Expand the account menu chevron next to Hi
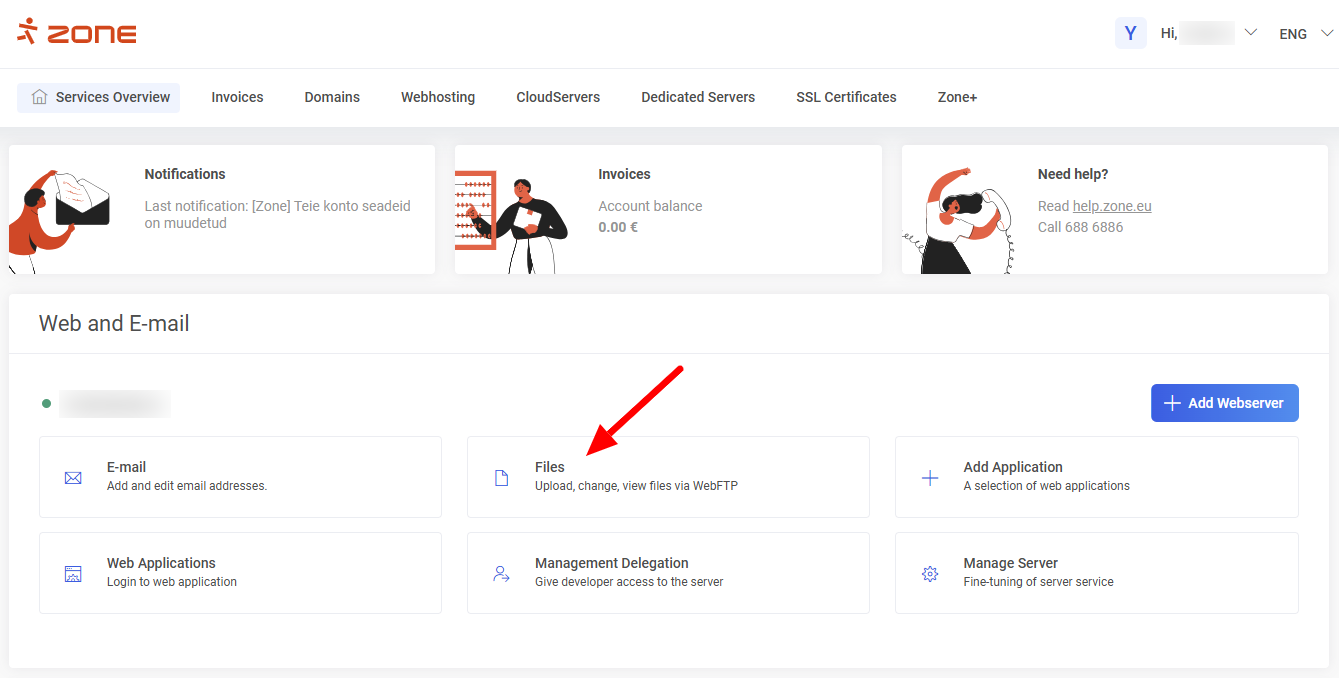Viewport: 1339px width, 678px height. 1250,33
